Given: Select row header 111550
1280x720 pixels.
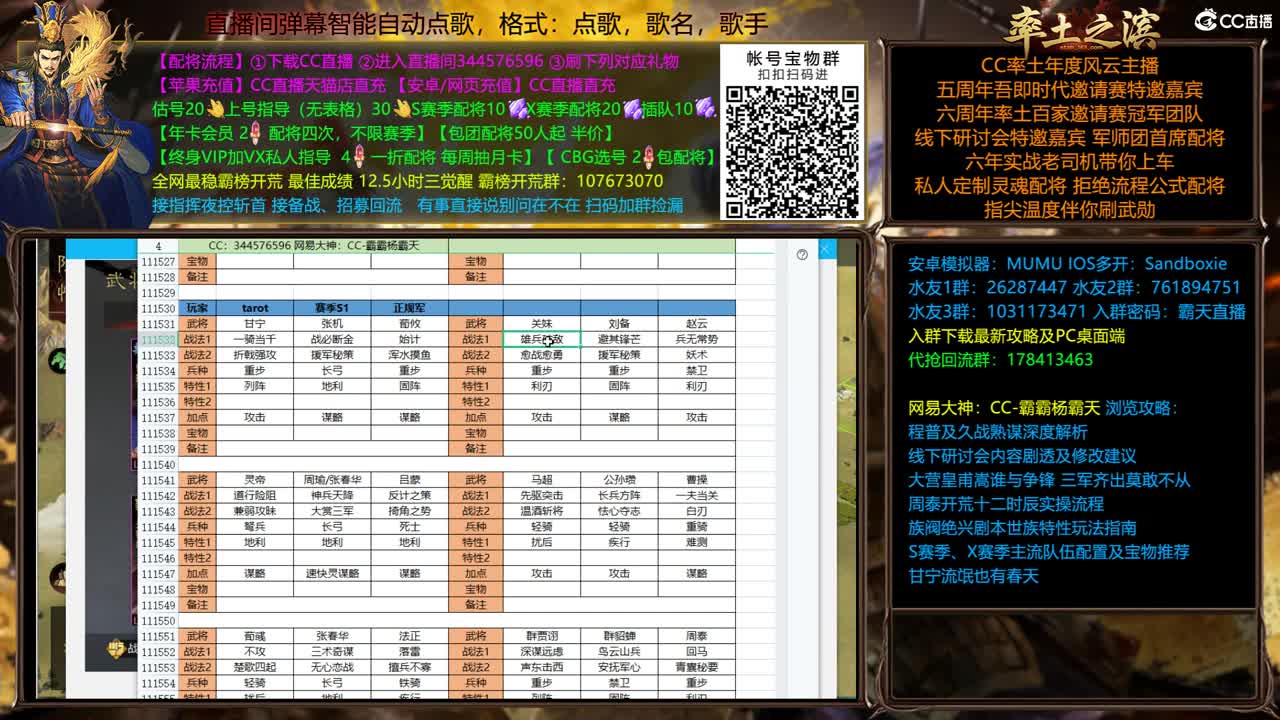Looking at the screenshot, I should [158, 621].
